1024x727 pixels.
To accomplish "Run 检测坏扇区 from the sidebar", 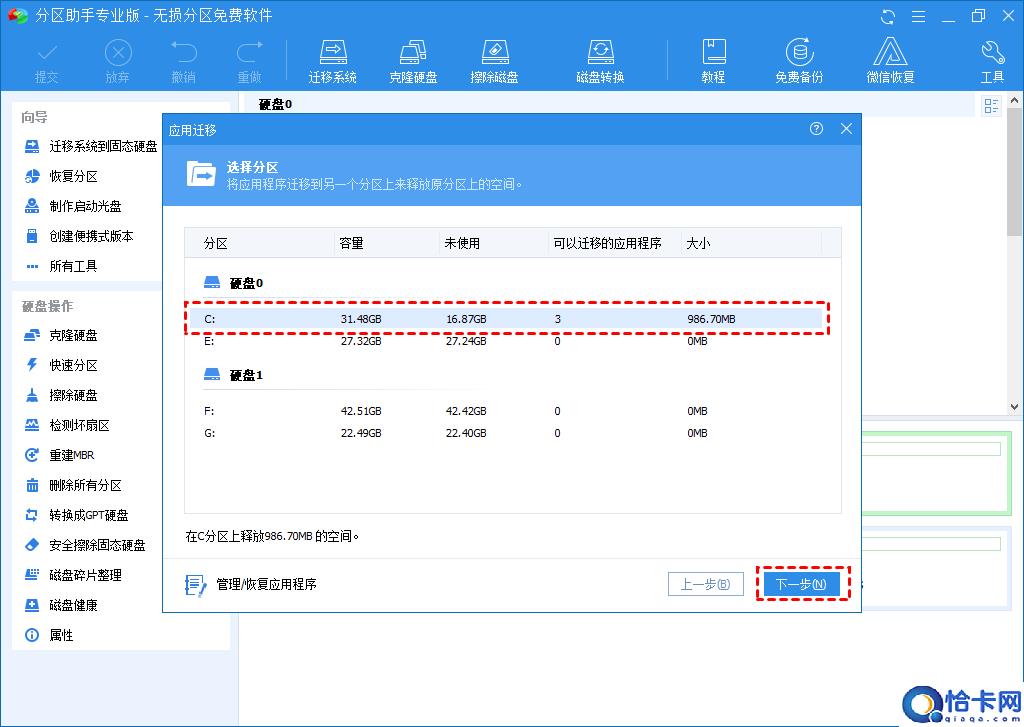I will 67,426.
